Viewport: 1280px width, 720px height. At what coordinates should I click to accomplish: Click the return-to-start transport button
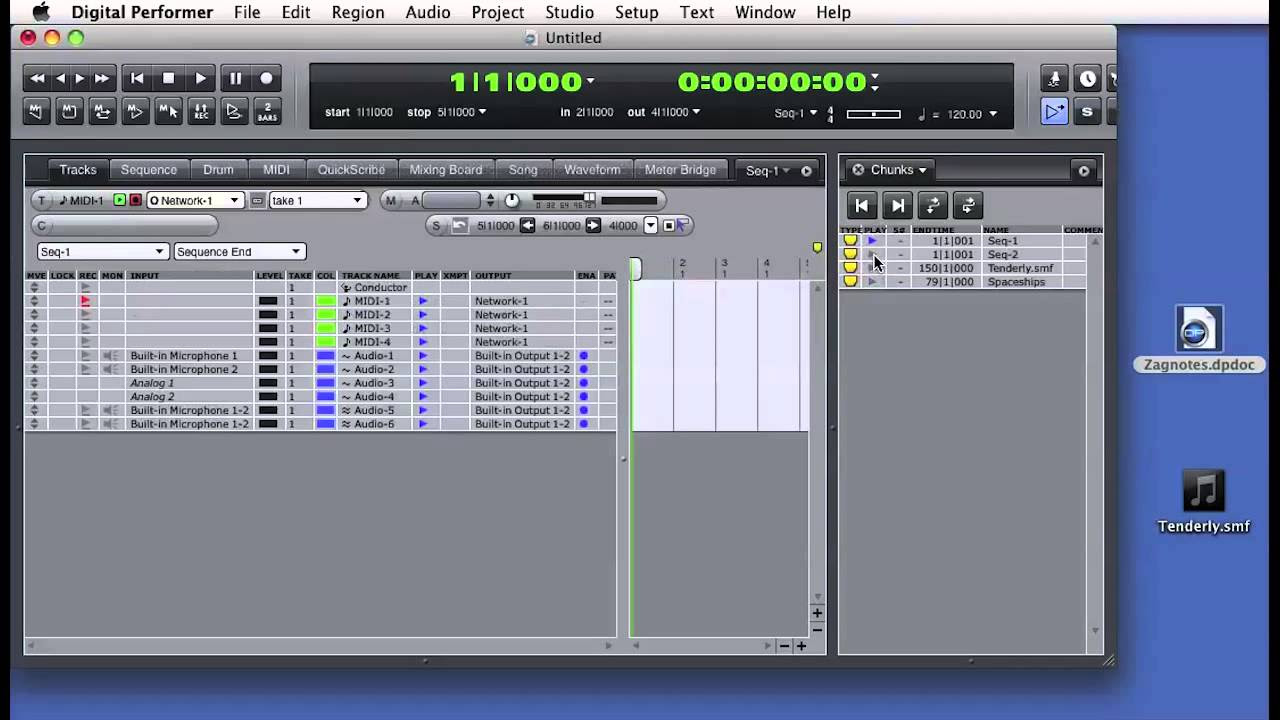pos(137,78)
